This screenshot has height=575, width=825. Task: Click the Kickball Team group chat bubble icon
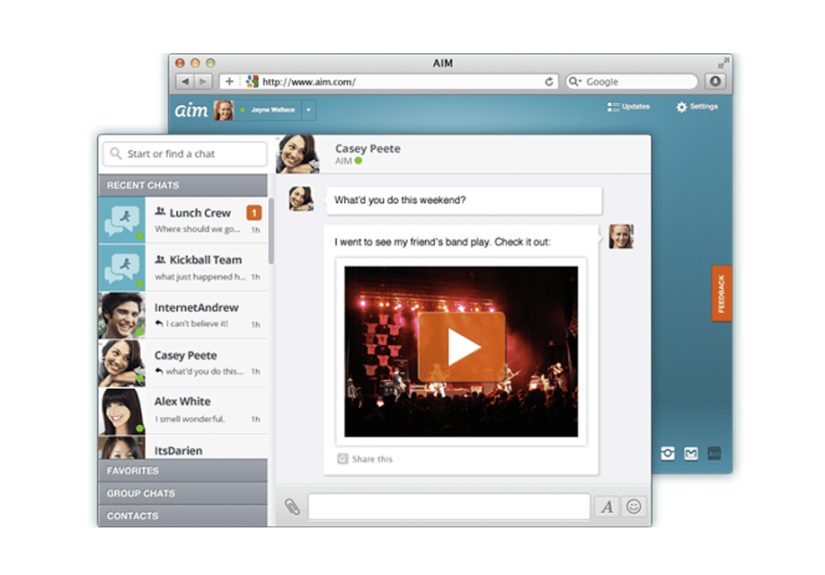coord(122,267)
